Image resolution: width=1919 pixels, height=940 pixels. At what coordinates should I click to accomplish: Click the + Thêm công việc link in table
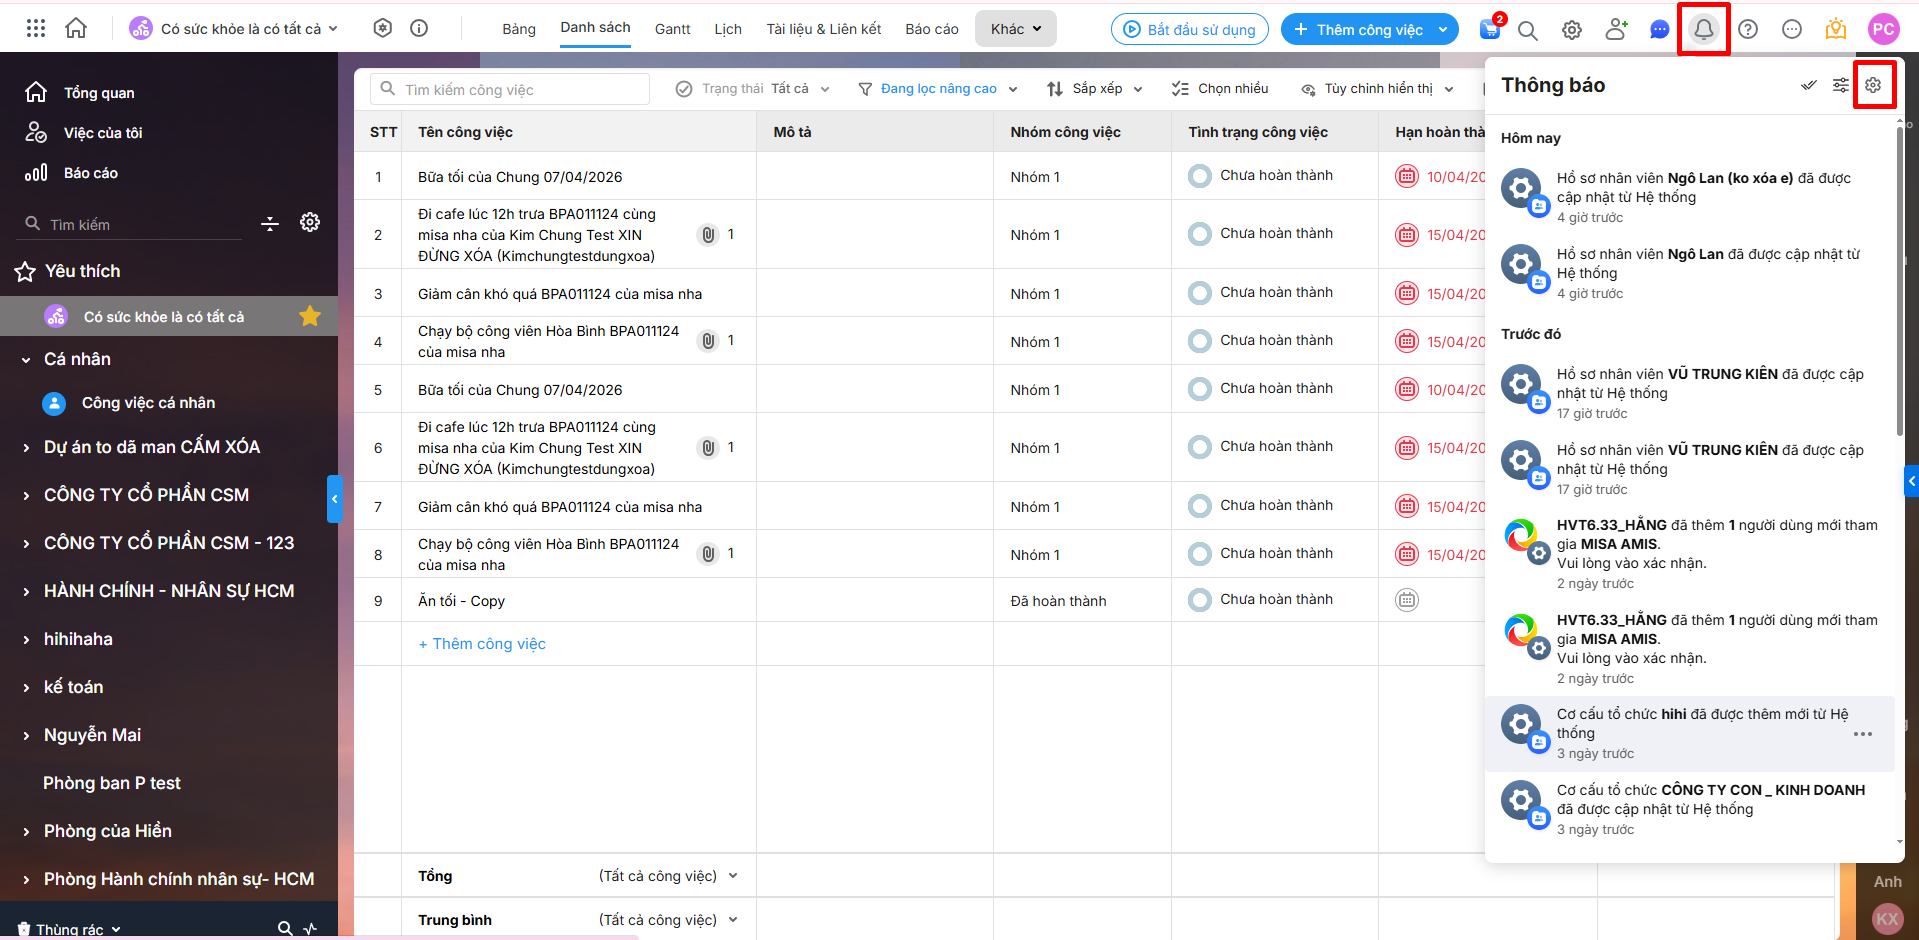click(x=482, y=644)
